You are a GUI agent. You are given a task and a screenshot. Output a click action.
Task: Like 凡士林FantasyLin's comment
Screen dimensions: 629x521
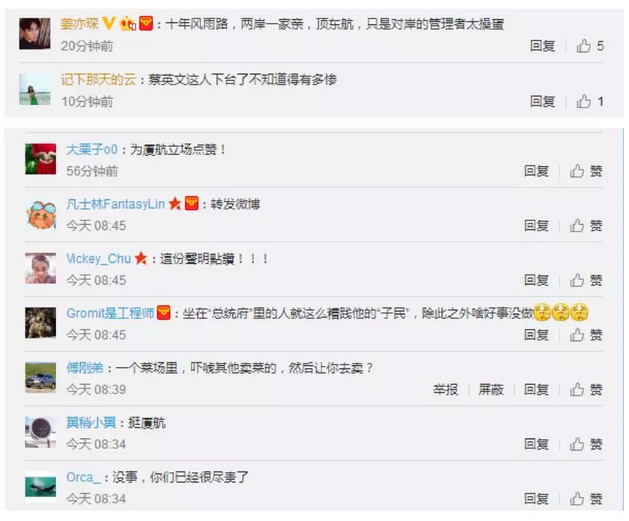pos(586,226)
